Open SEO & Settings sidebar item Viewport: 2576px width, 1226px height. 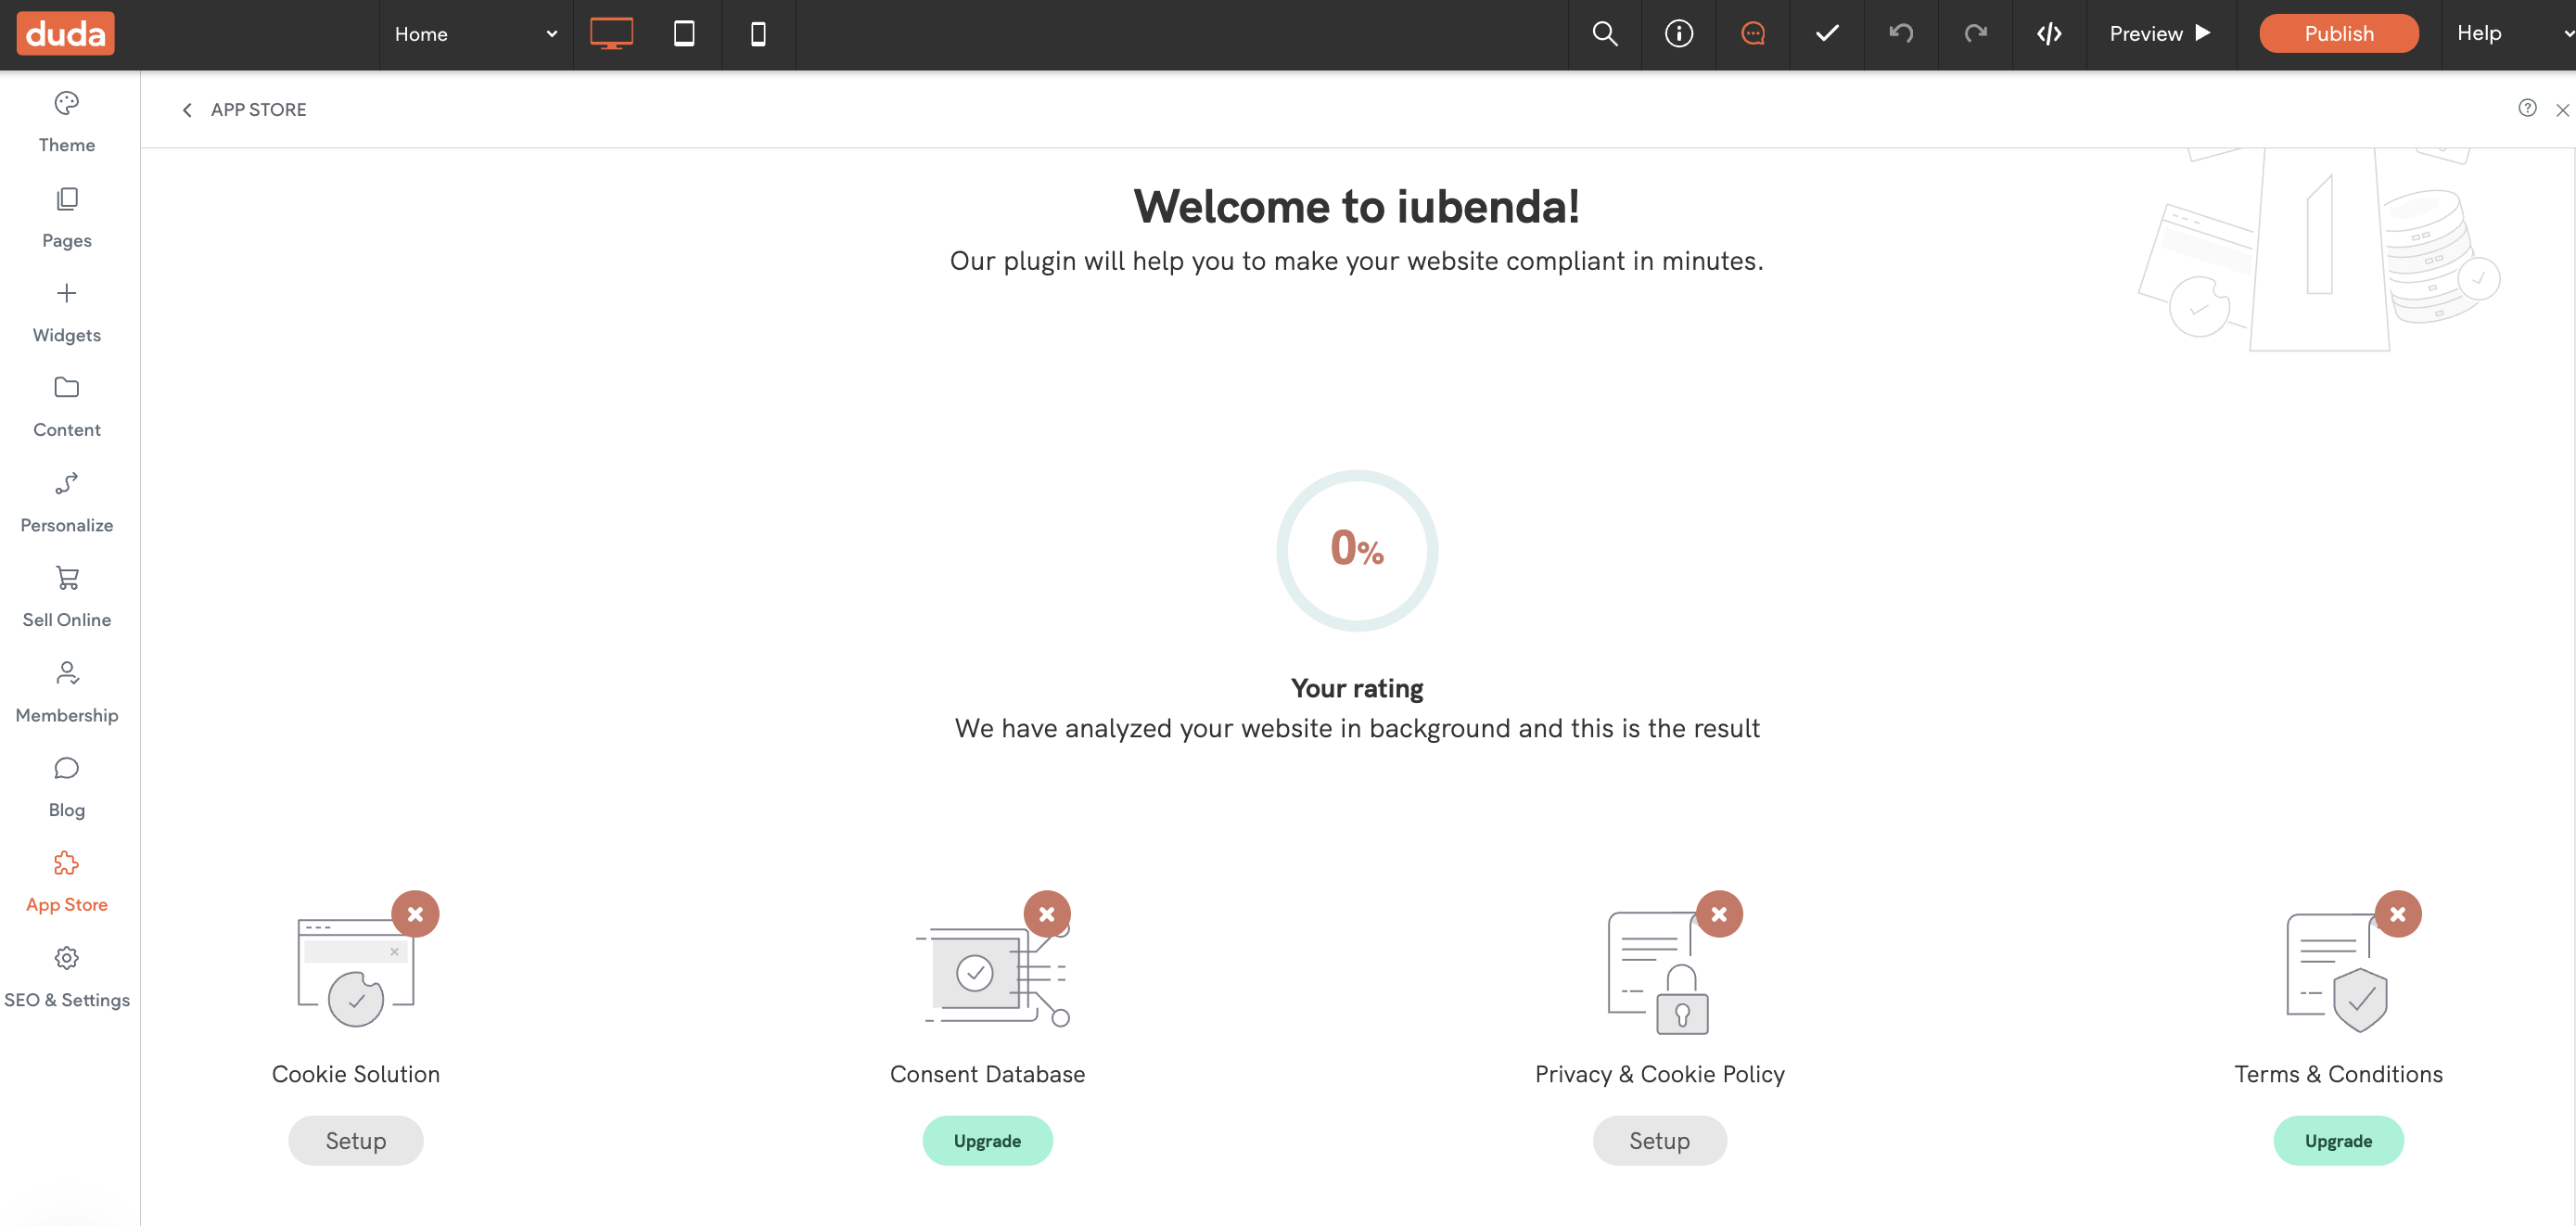pos(67,977)
